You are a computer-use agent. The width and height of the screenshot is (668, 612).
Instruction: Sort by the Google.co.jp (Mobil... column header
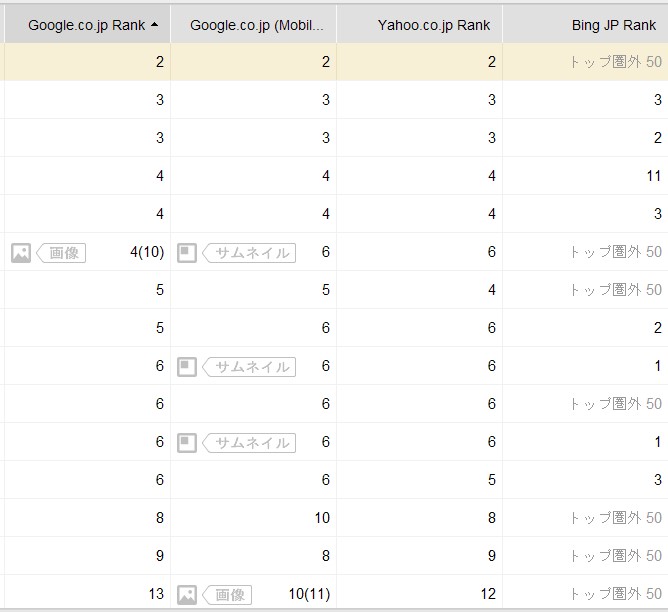click(x=253, y=25)
